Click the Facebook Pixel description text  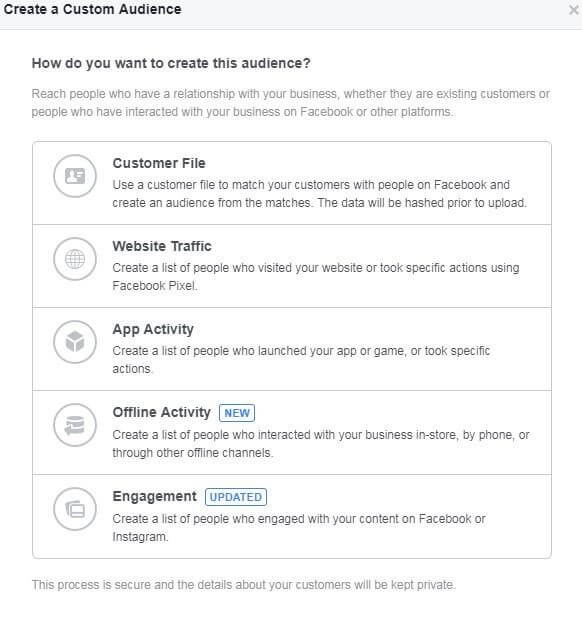316,277
